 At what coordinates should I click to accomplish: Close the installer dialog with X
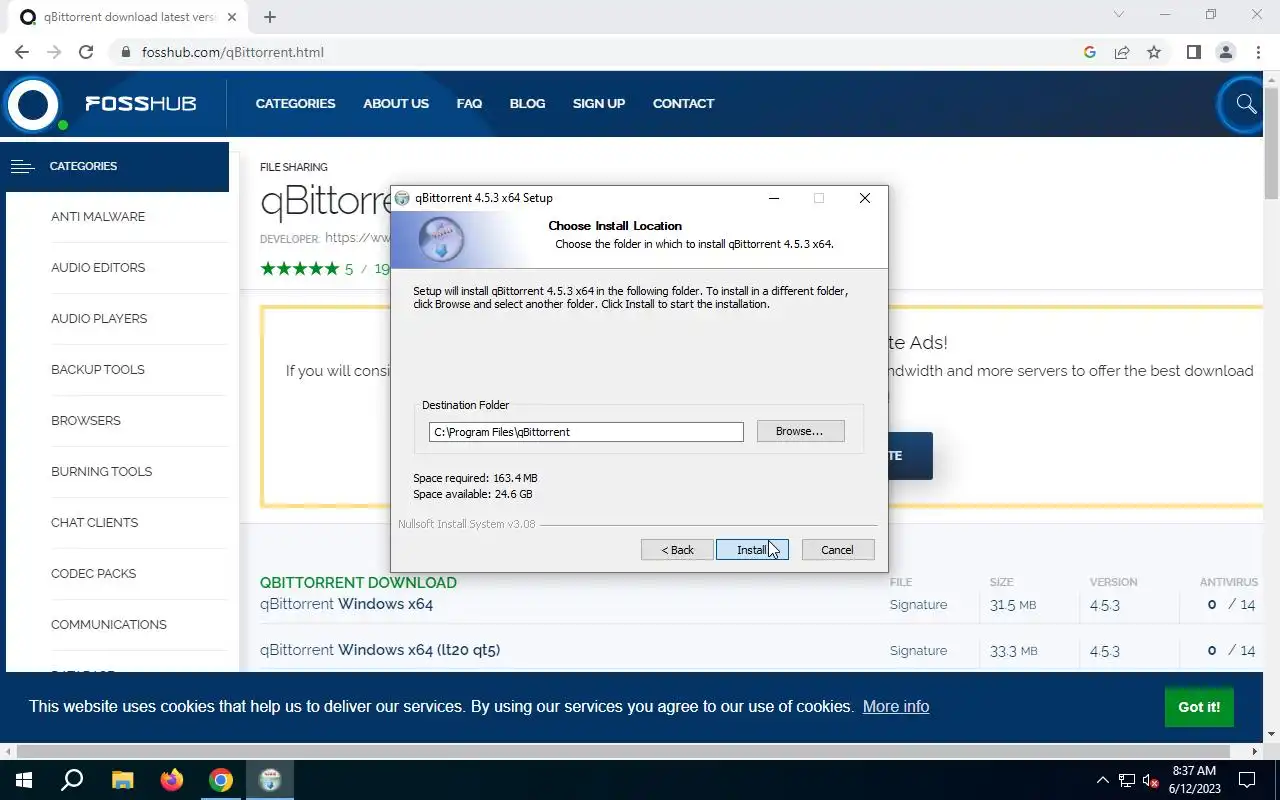click(865, 198)
